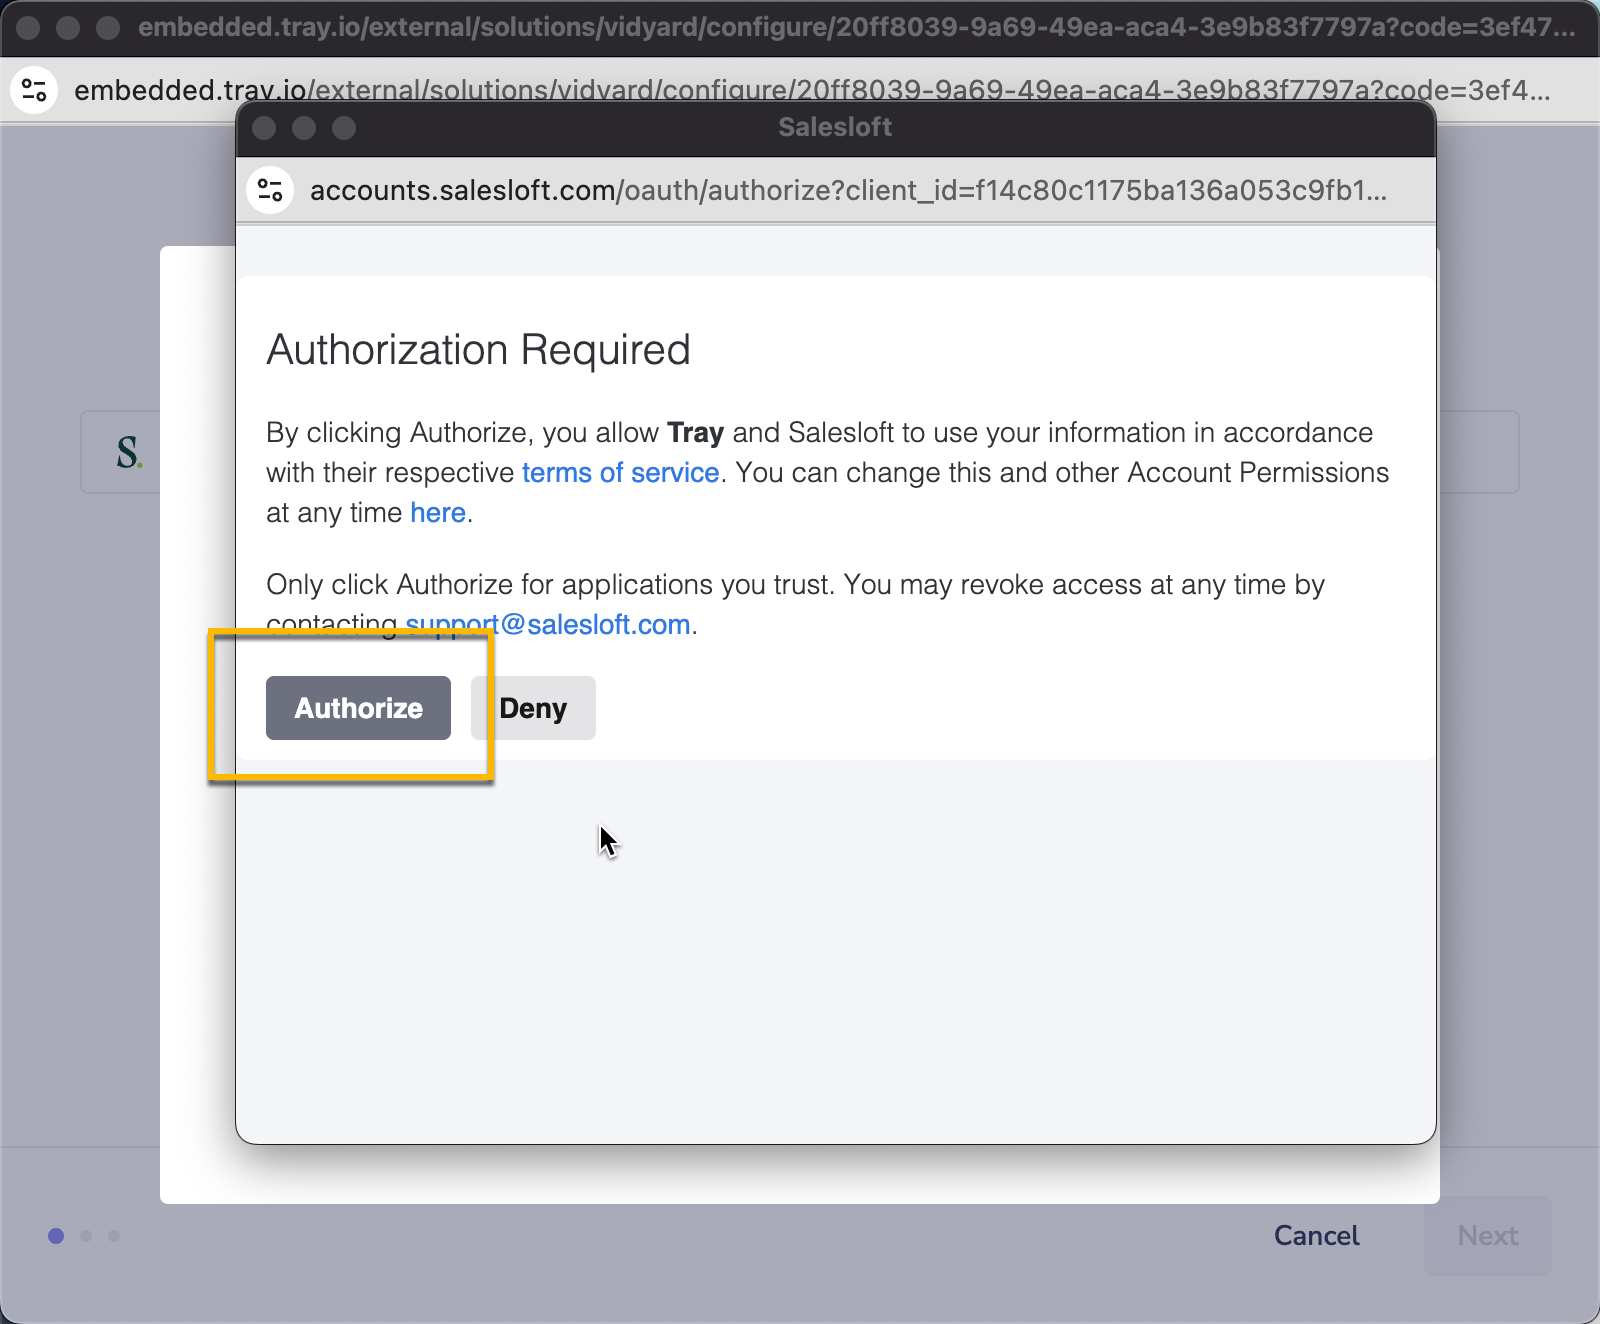Click the support@salesloft.com email link

548,624
